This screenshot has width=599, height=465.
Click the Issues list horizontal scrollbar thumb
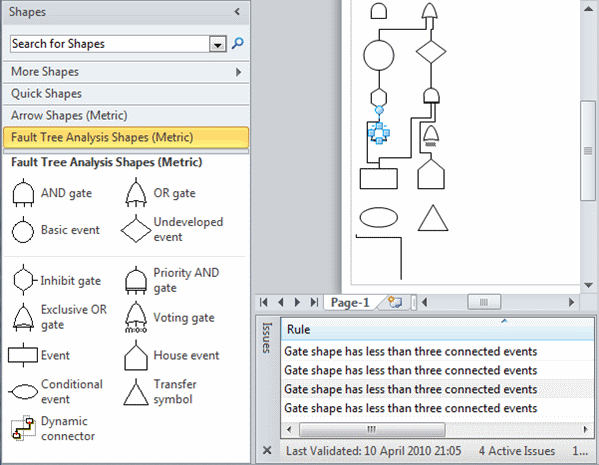(372, 429)
